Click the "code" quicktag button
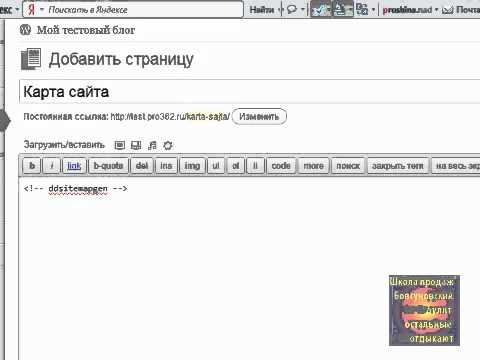Viewport: 480px width, 360px height. click(281, 166)
